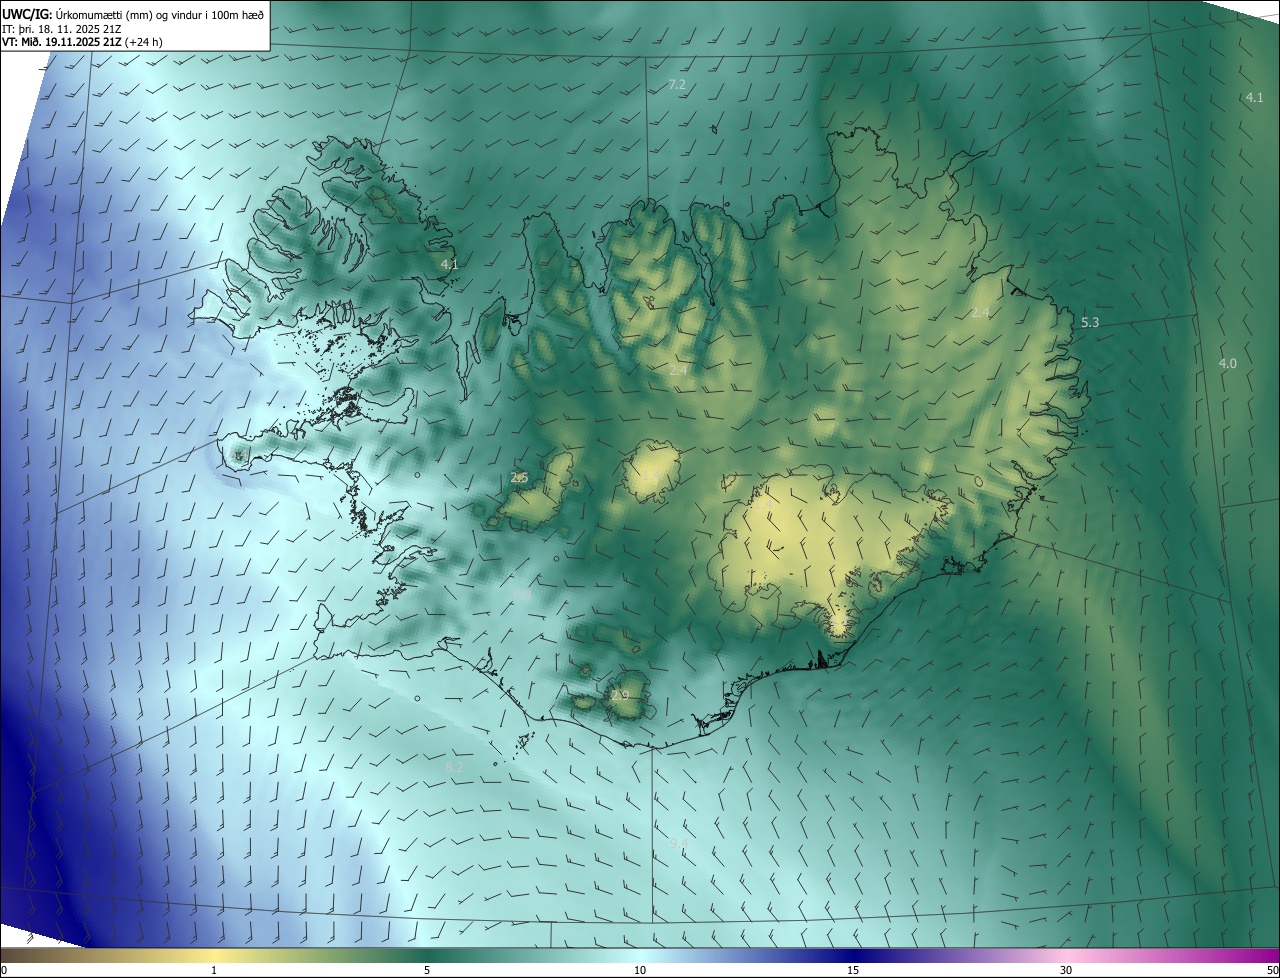
Task: Select the initial time line 'IT: þri. 18. 11. 2025 21Z'
Action: pos(62,29)
